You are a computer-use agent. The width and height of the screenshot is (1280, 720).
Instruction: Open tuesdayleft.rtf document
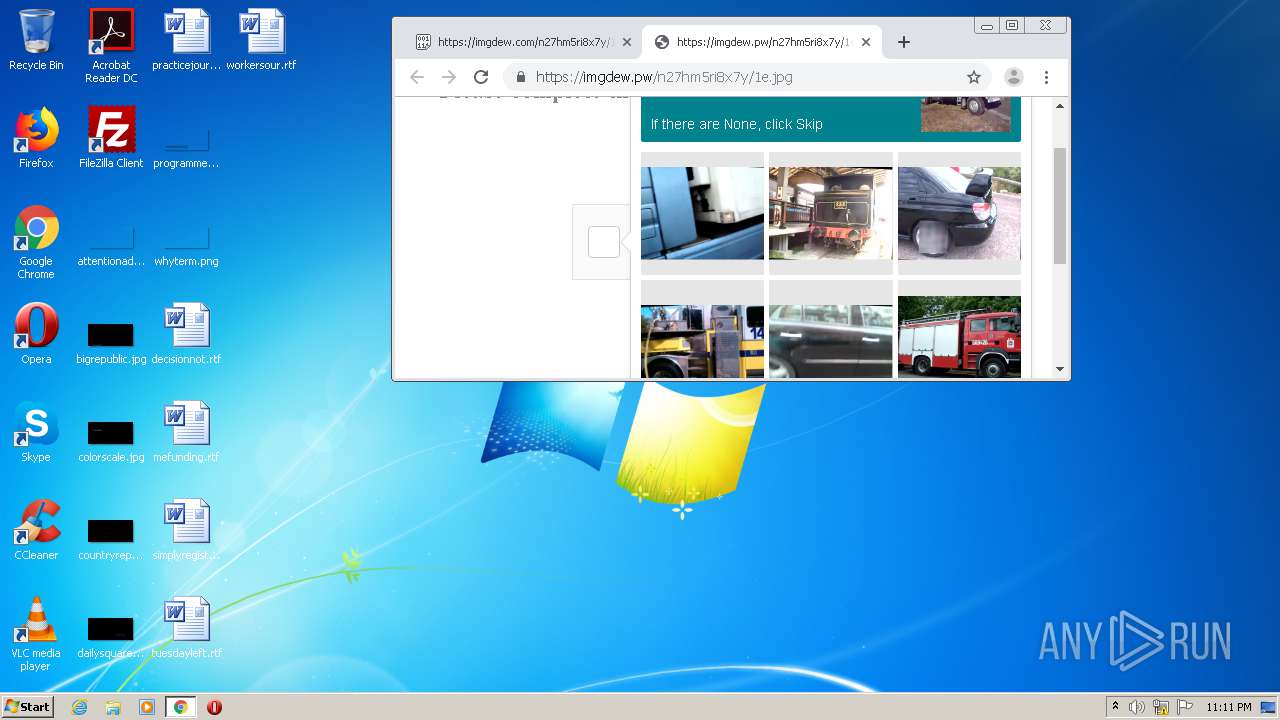[186, 628]
